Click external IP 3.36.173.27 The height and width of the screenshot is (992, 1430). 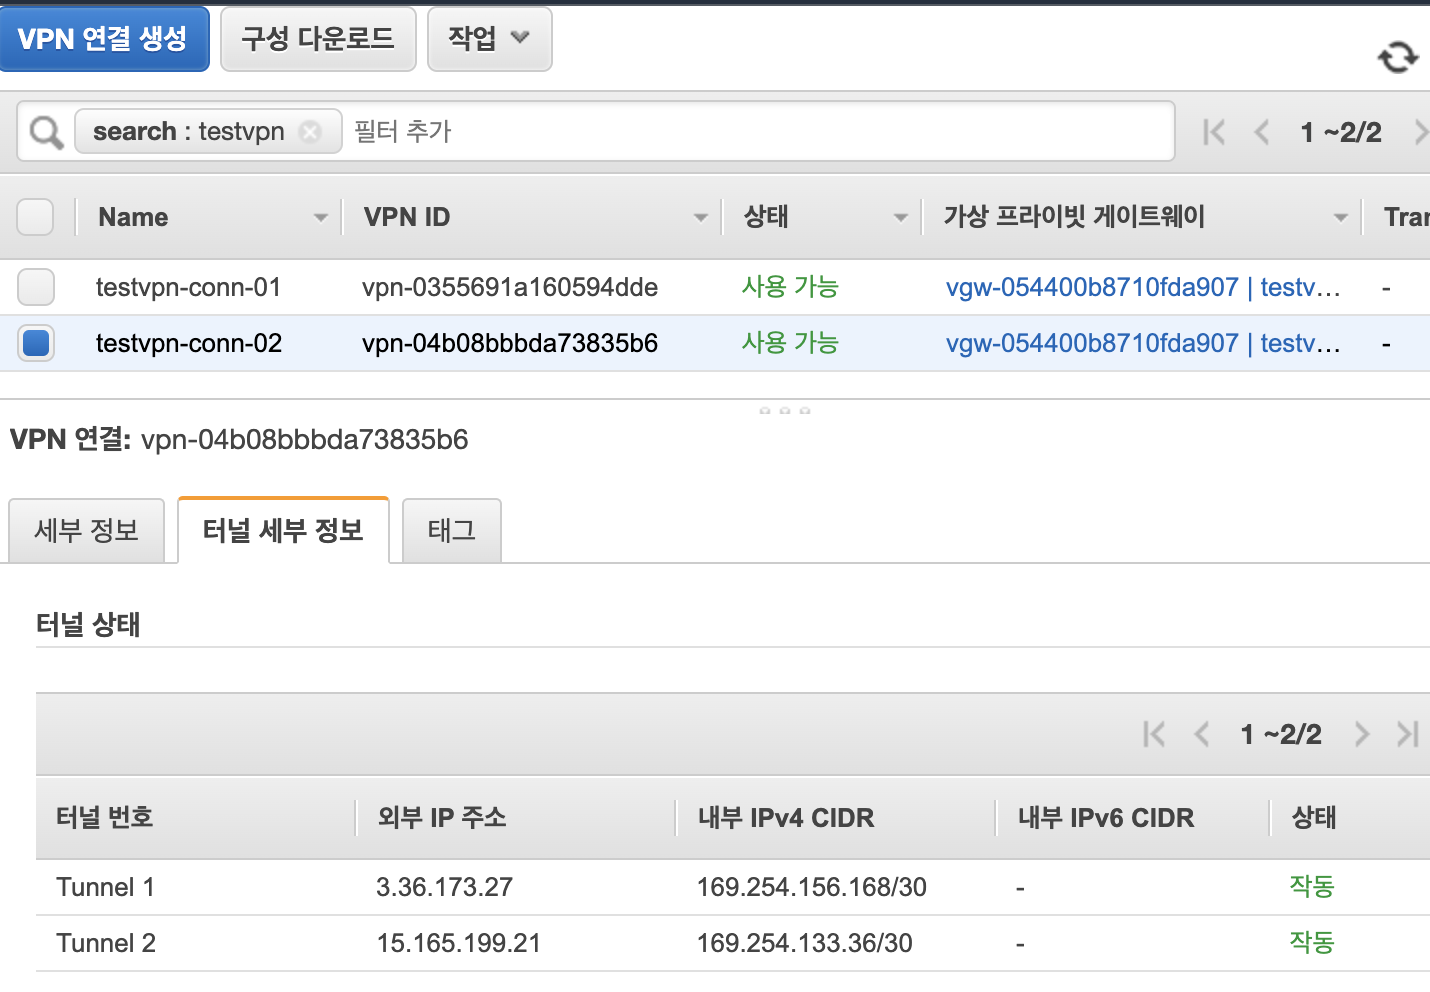point(445,887)
